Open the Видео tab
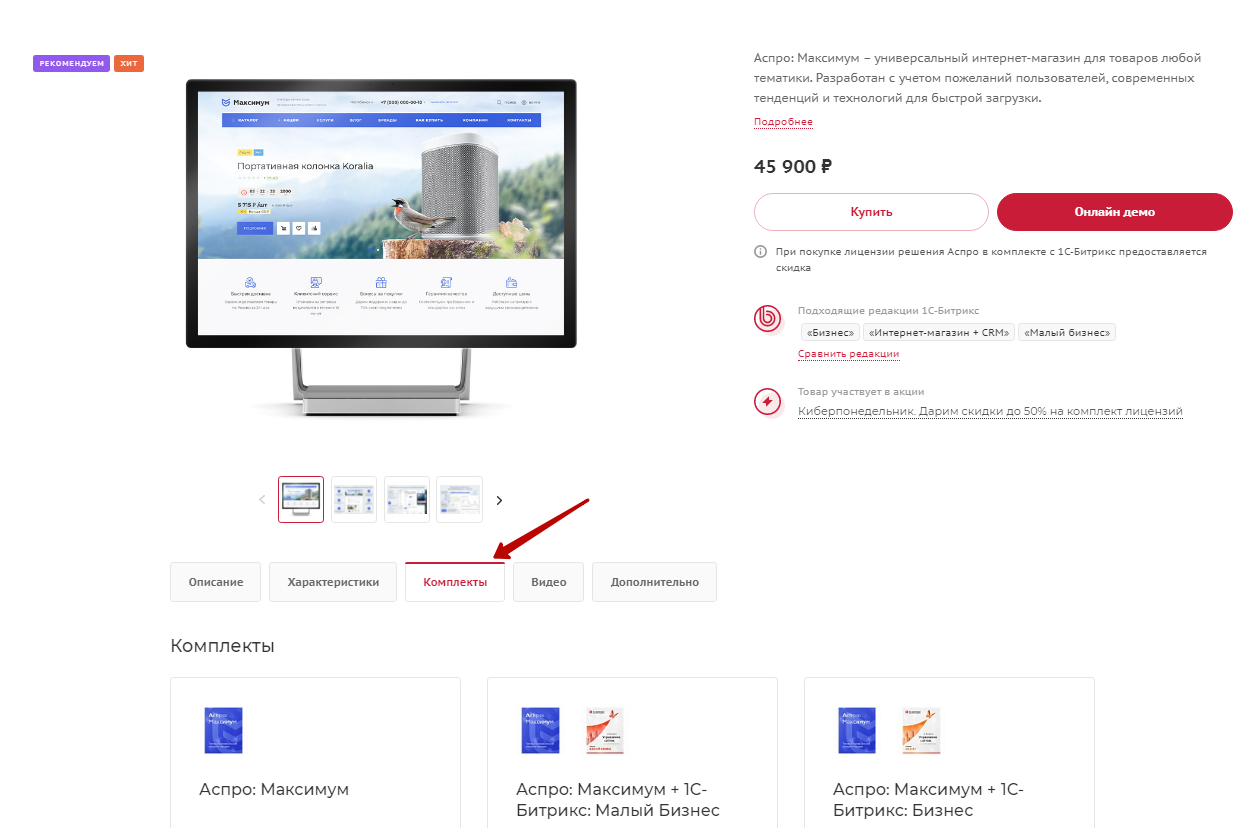Image resolution: width=1254 pixels, height=828 pixels. pos(548,582)
